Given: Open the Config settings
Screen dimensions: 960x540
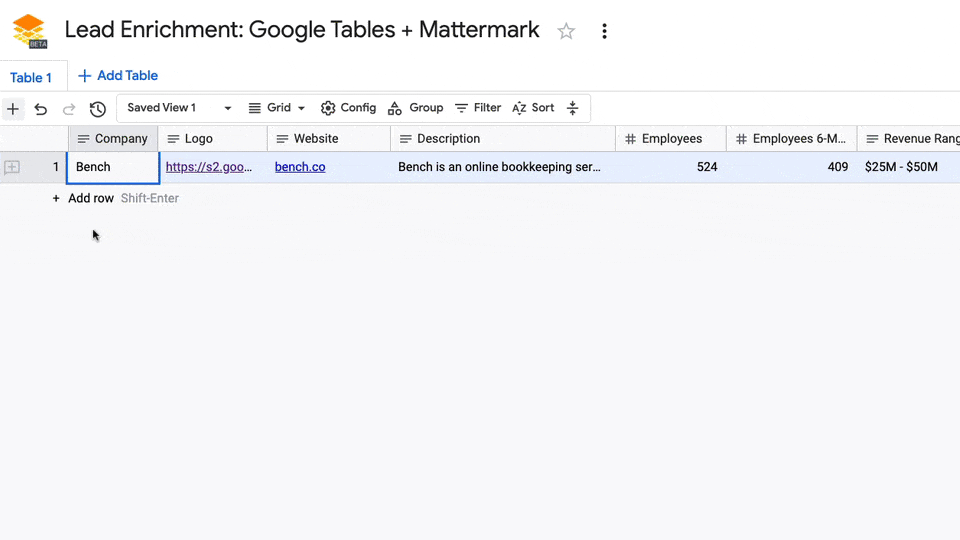Looking at the screenshot, I should 348,108.
